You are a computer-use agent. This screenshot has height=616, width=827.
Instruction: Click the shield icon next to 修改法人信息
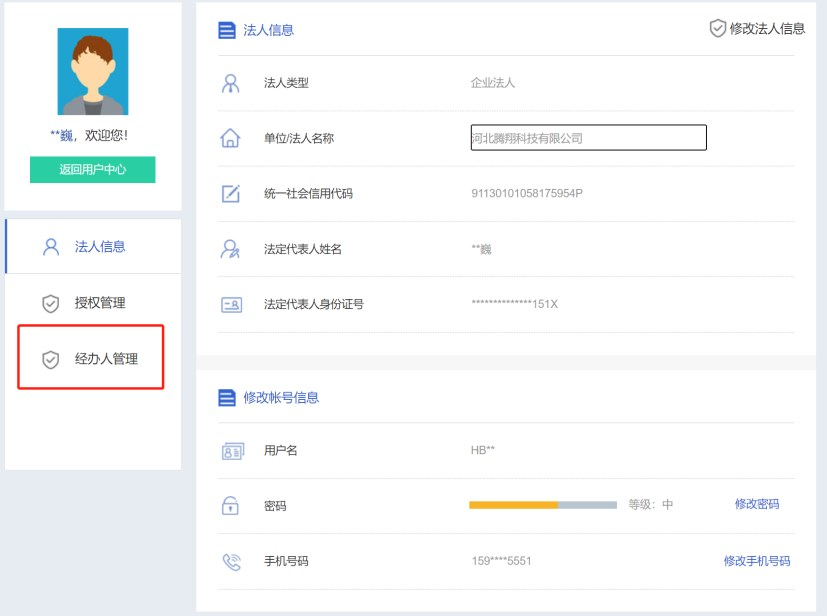[717, 29]
